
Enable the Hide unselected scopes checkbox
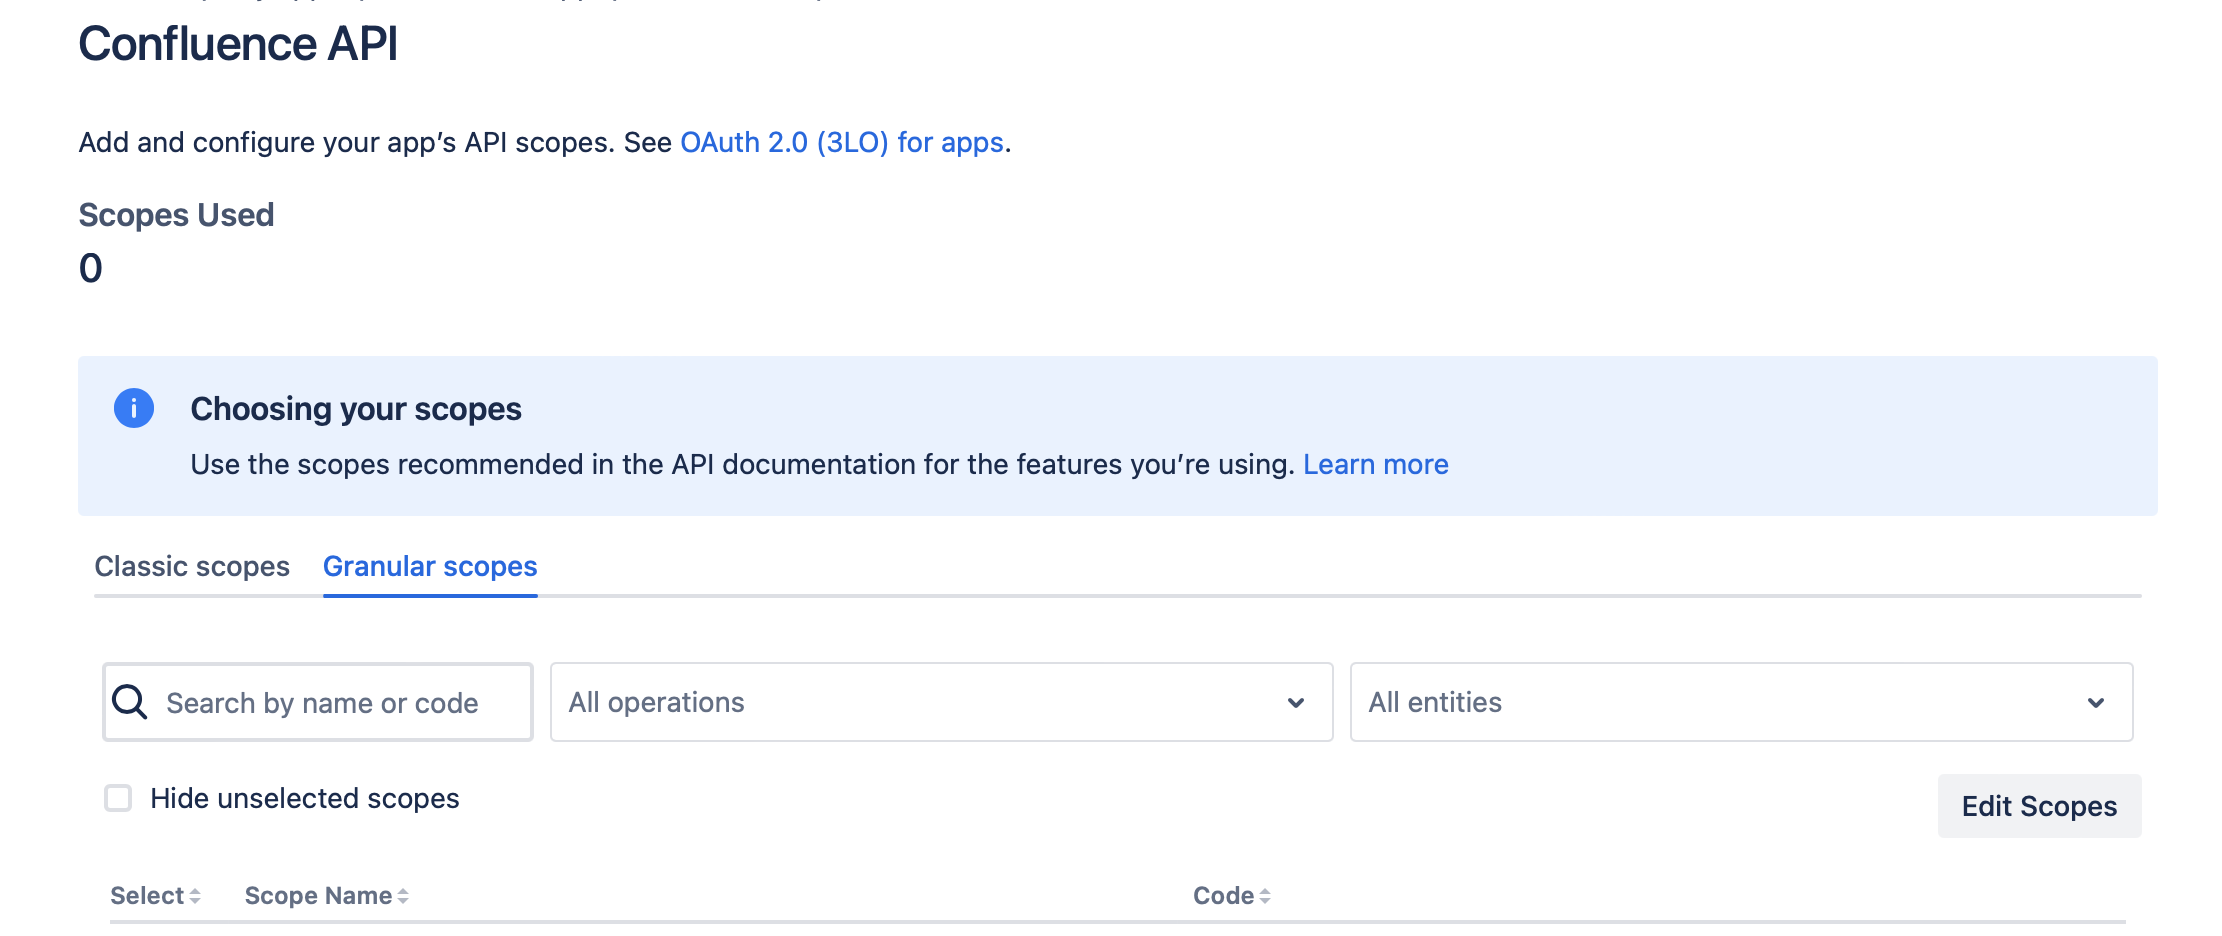(118, 797)
